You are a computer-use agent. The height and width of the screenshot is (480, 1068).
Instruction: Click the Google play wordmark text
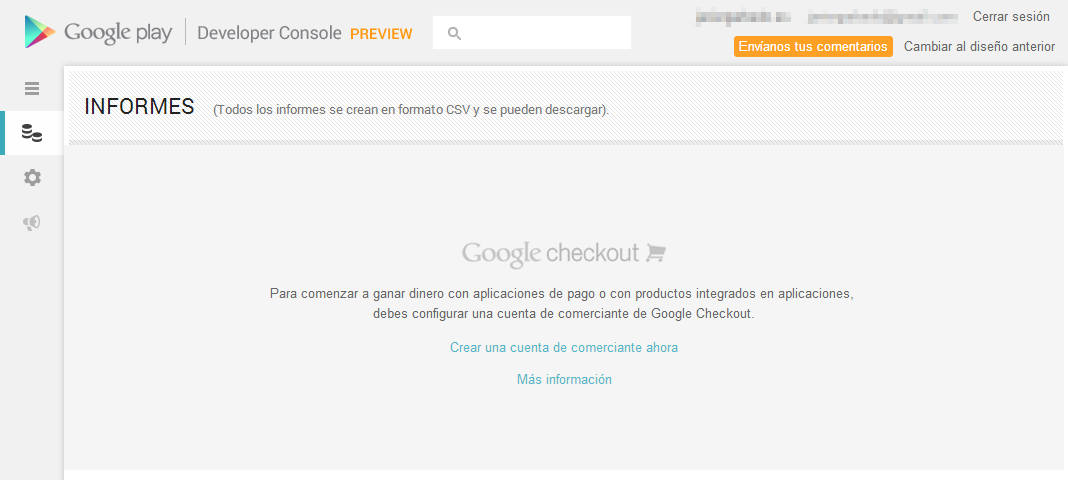118,33
